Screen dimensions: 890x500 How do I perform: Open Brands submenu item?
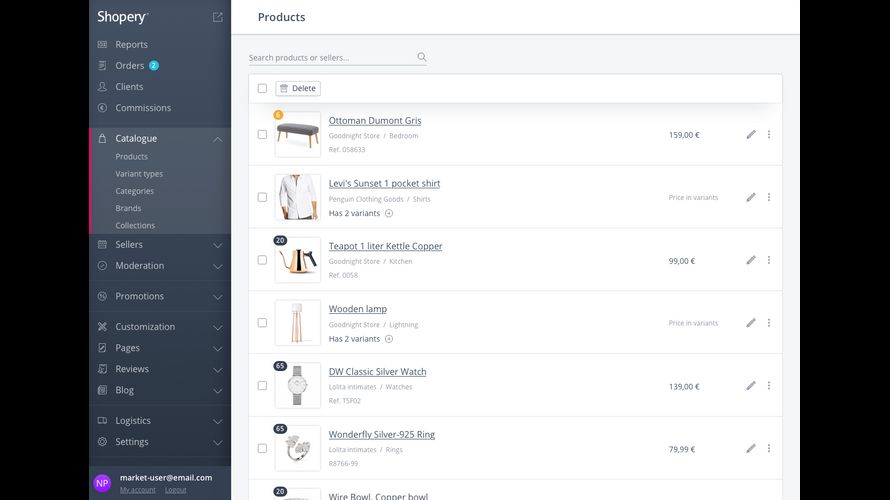[x=128, y=208]
